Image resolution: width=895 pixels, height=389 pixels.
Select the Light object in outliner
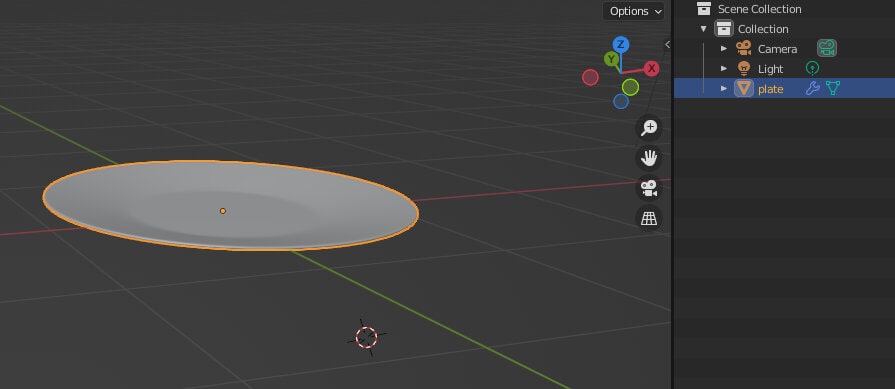tap(771, 69)
